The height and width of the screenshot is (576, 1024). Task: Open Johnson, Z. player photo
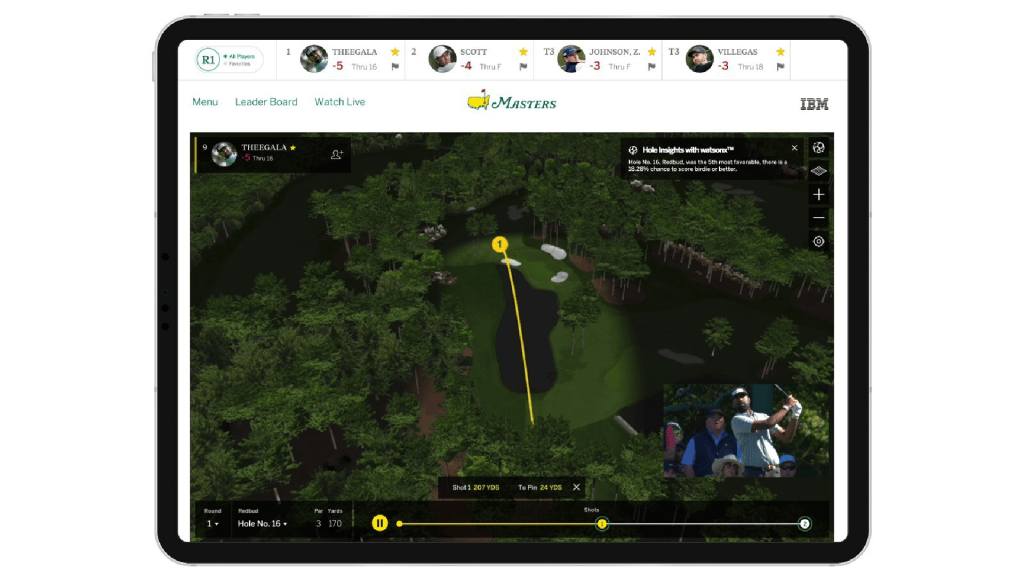pyautogui.click(x=571, y=59)
